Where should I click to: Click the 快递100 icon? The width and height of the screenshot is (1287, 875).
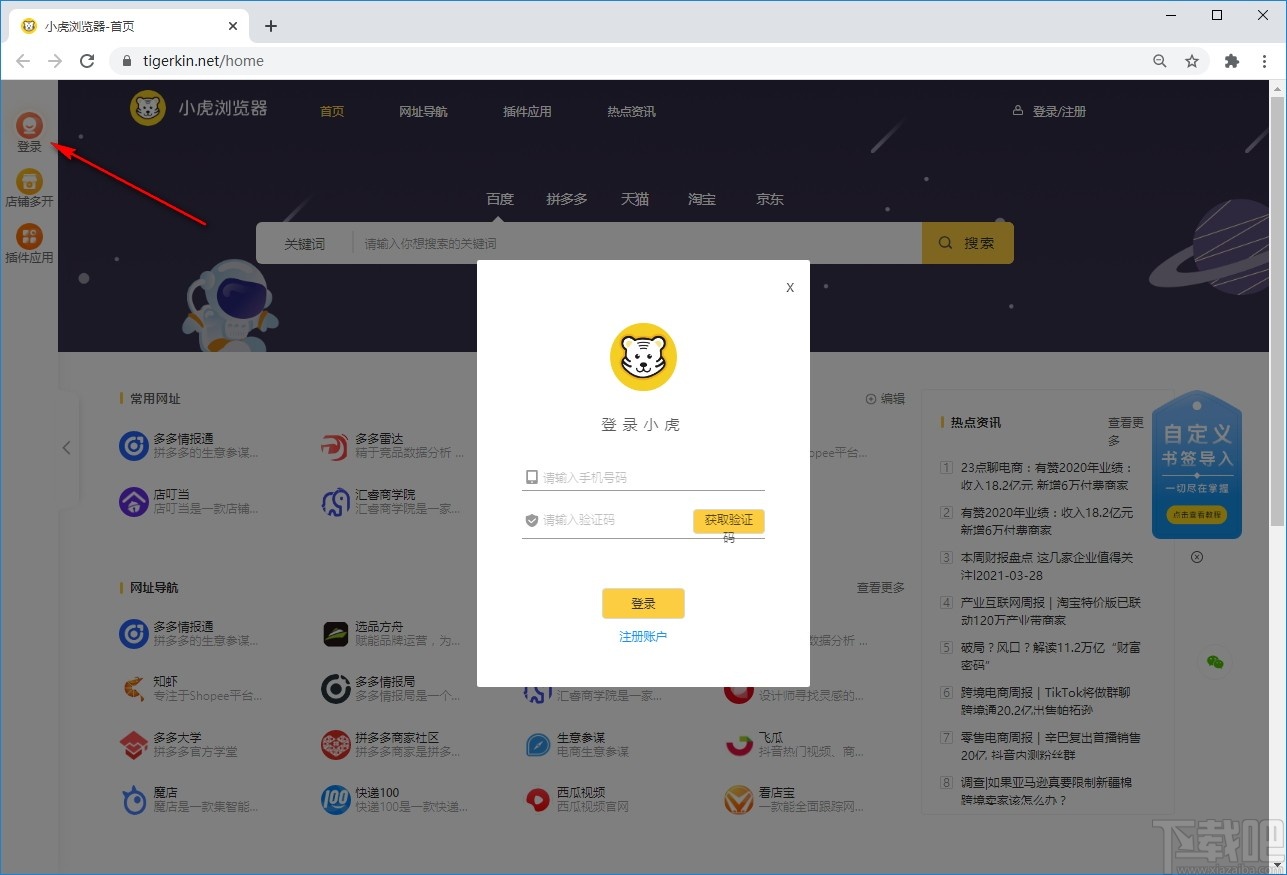click(x=335, y=800)
